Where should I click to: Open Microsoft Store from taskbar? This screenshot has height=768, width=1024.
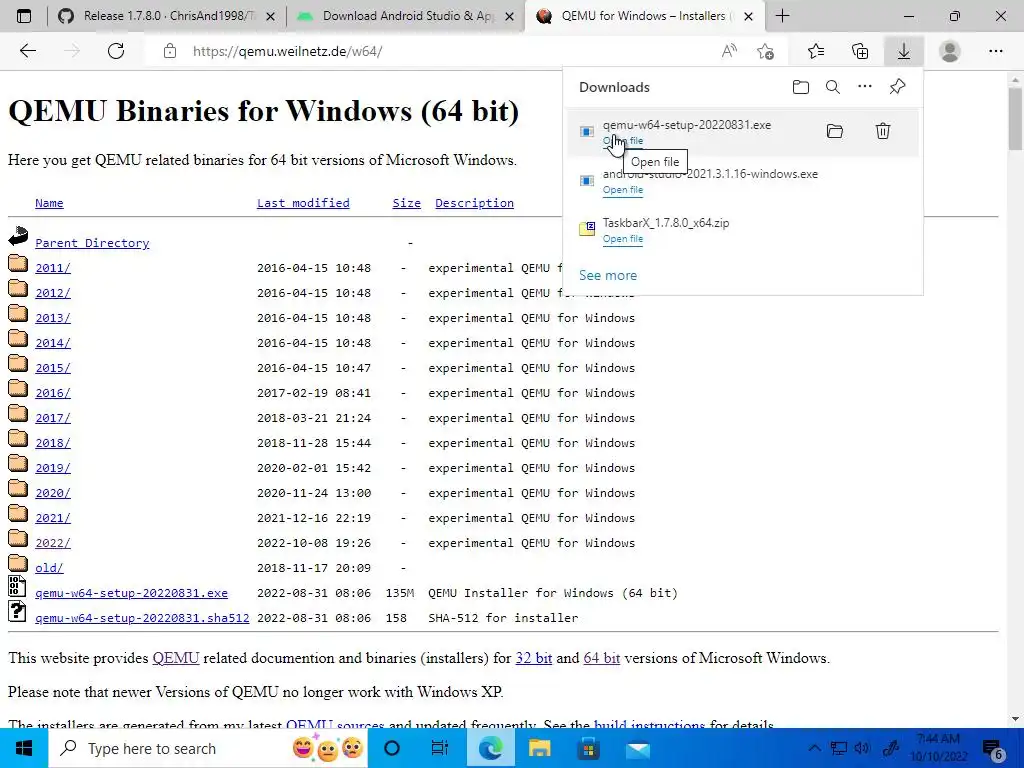[x=588, y=748]
